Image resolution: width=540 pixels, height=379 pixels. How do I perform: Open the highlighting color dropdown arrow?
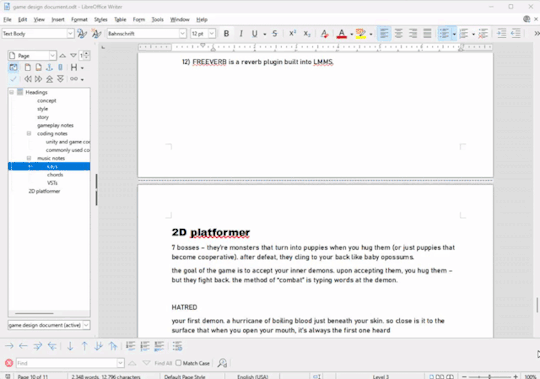point(371,34)
